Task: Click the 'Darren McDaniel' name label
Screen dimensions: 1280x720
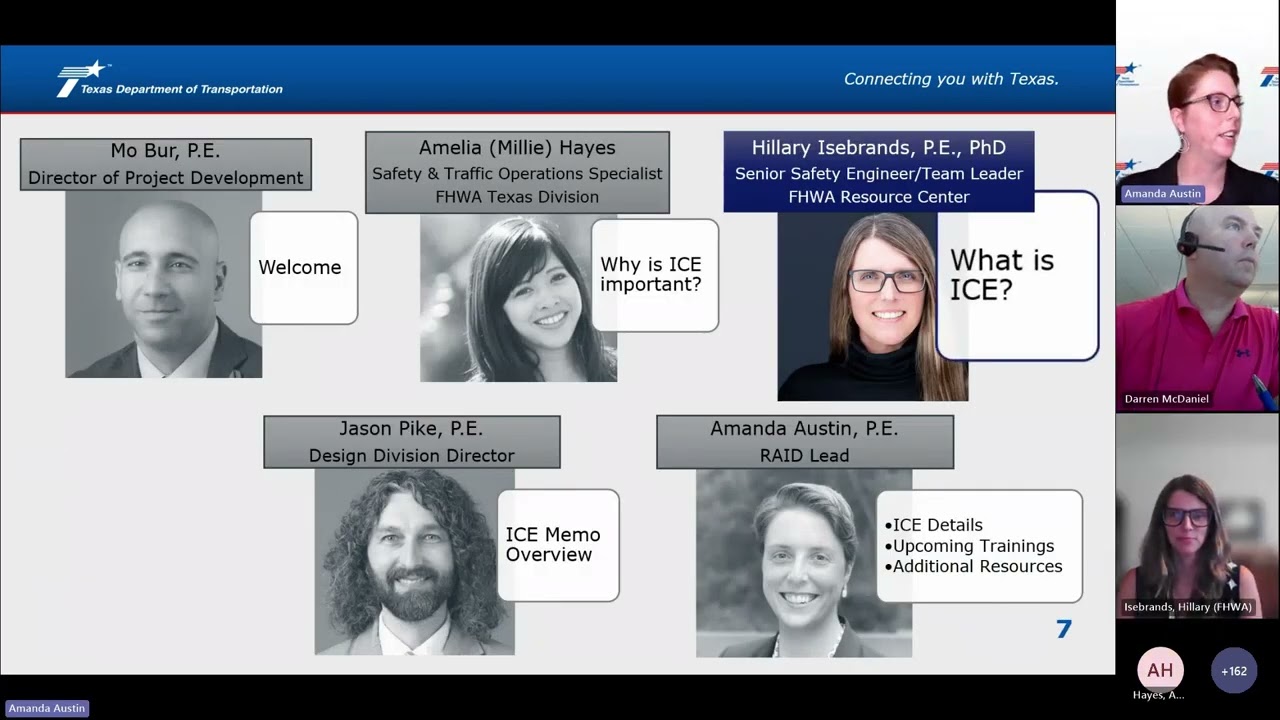Action: point(1167,399)
